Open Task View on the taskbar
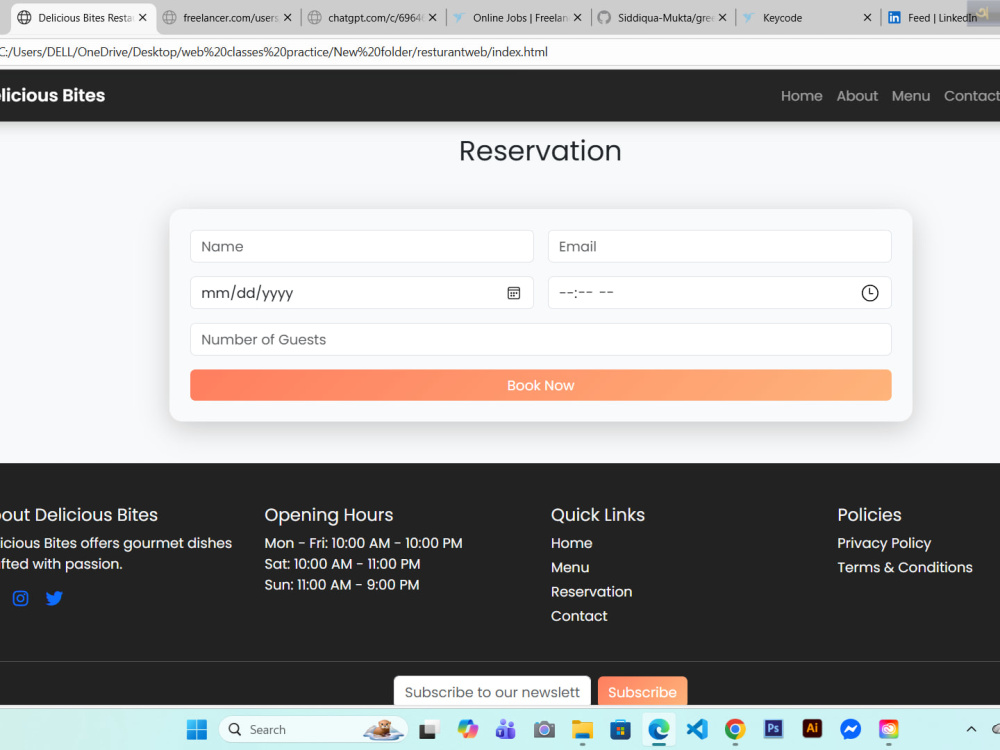 (x=429, y=729)
